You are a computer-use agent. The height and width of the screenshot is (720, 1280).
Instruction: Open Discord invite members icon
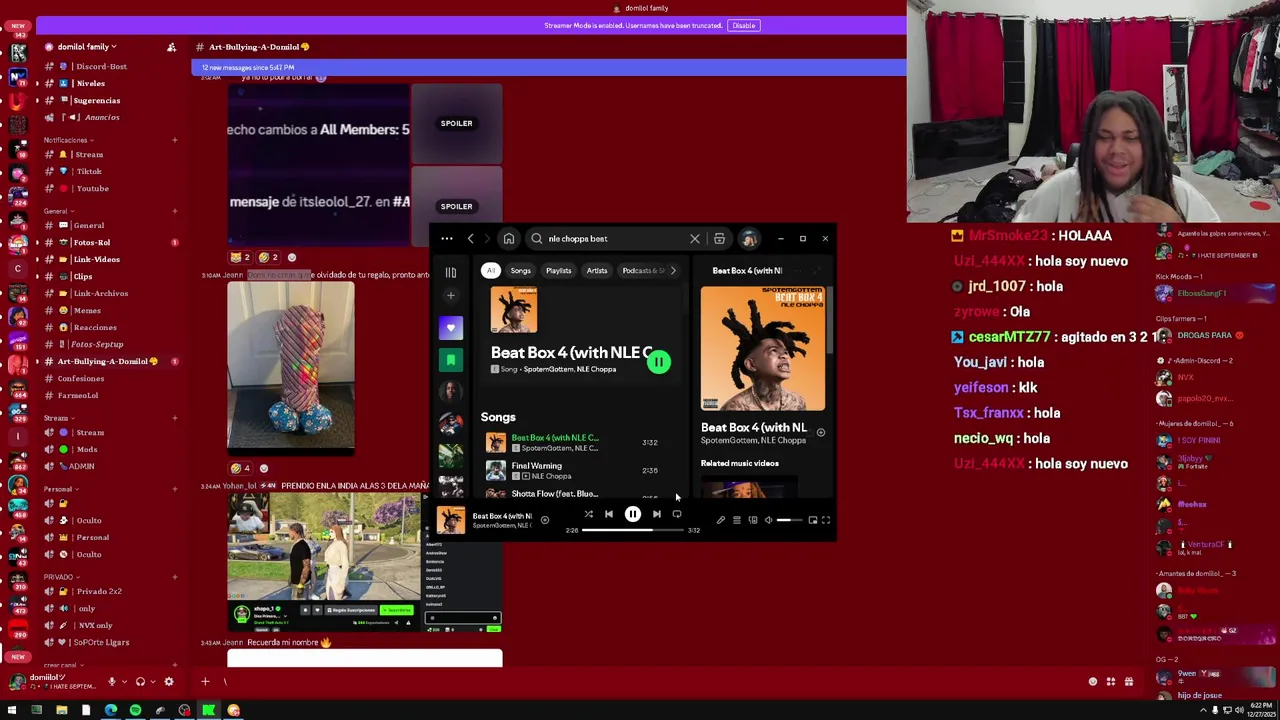pos(171,47)
